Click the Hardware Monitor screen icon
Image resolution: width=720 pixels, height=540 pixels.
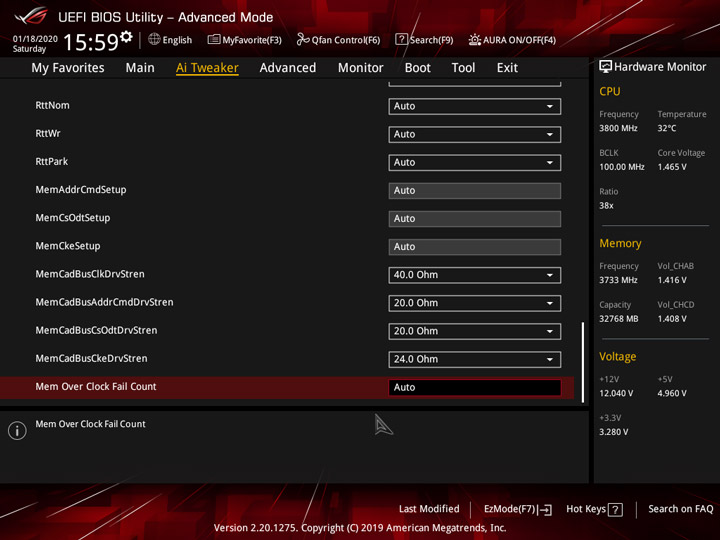coord(605,67)
